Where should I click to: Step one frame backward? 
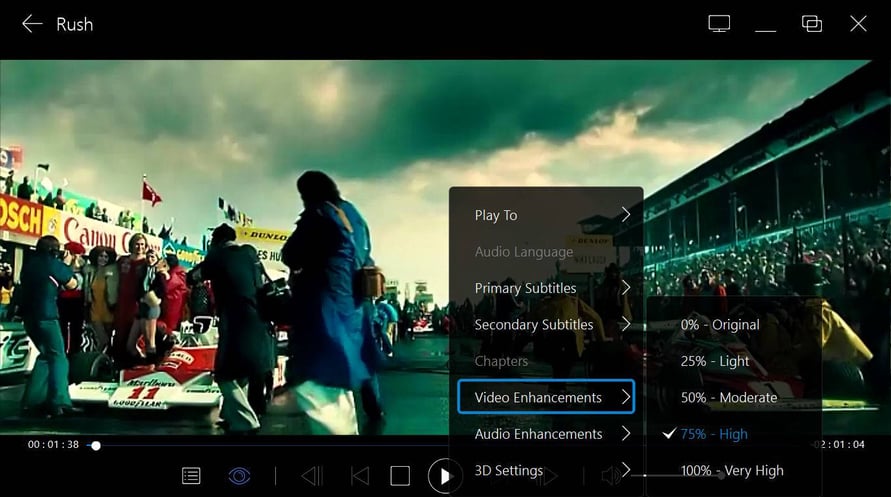312,476
